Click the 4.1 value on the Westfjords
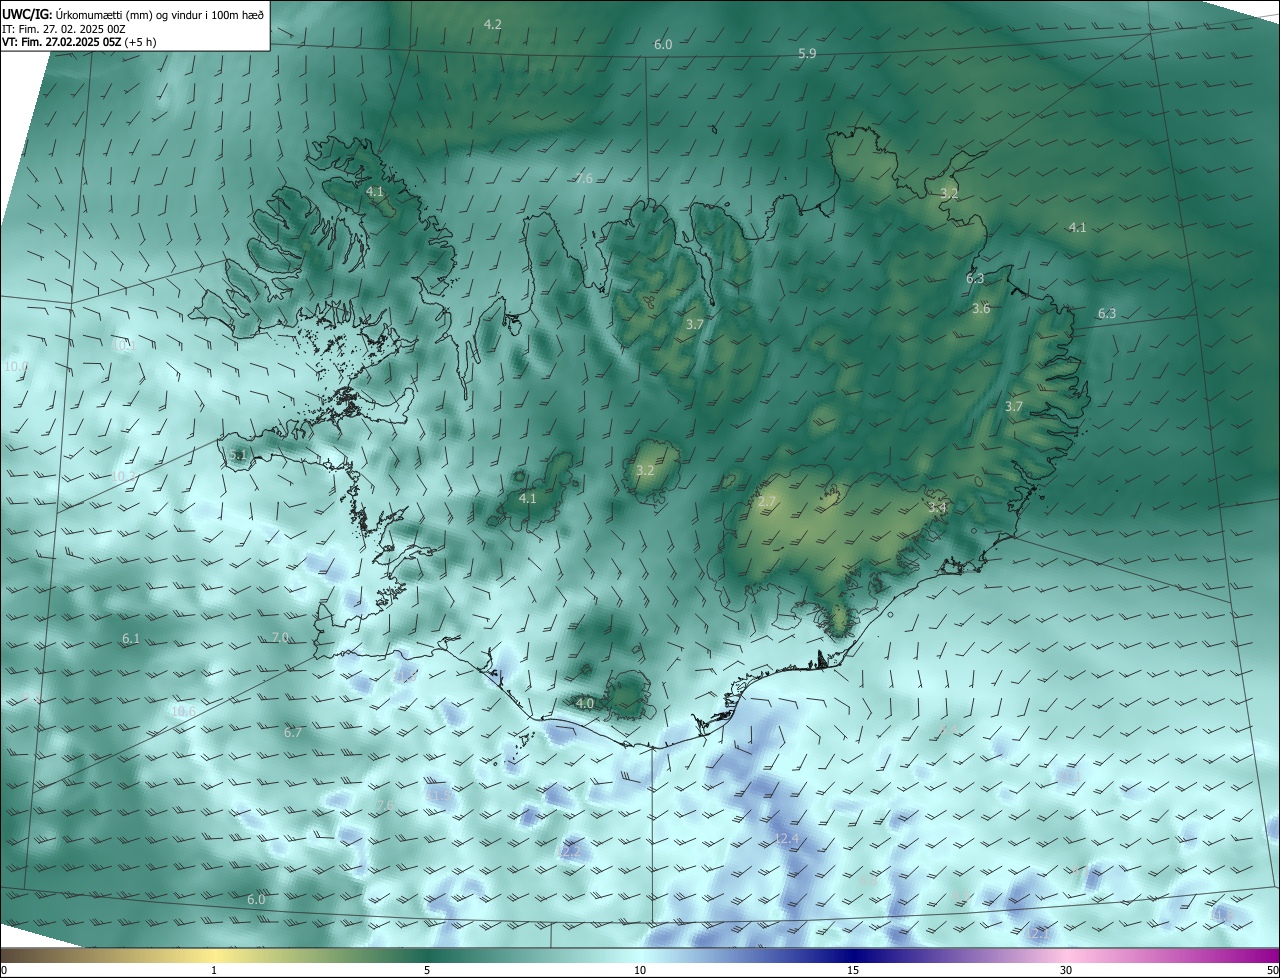 (x=375, y=191)
